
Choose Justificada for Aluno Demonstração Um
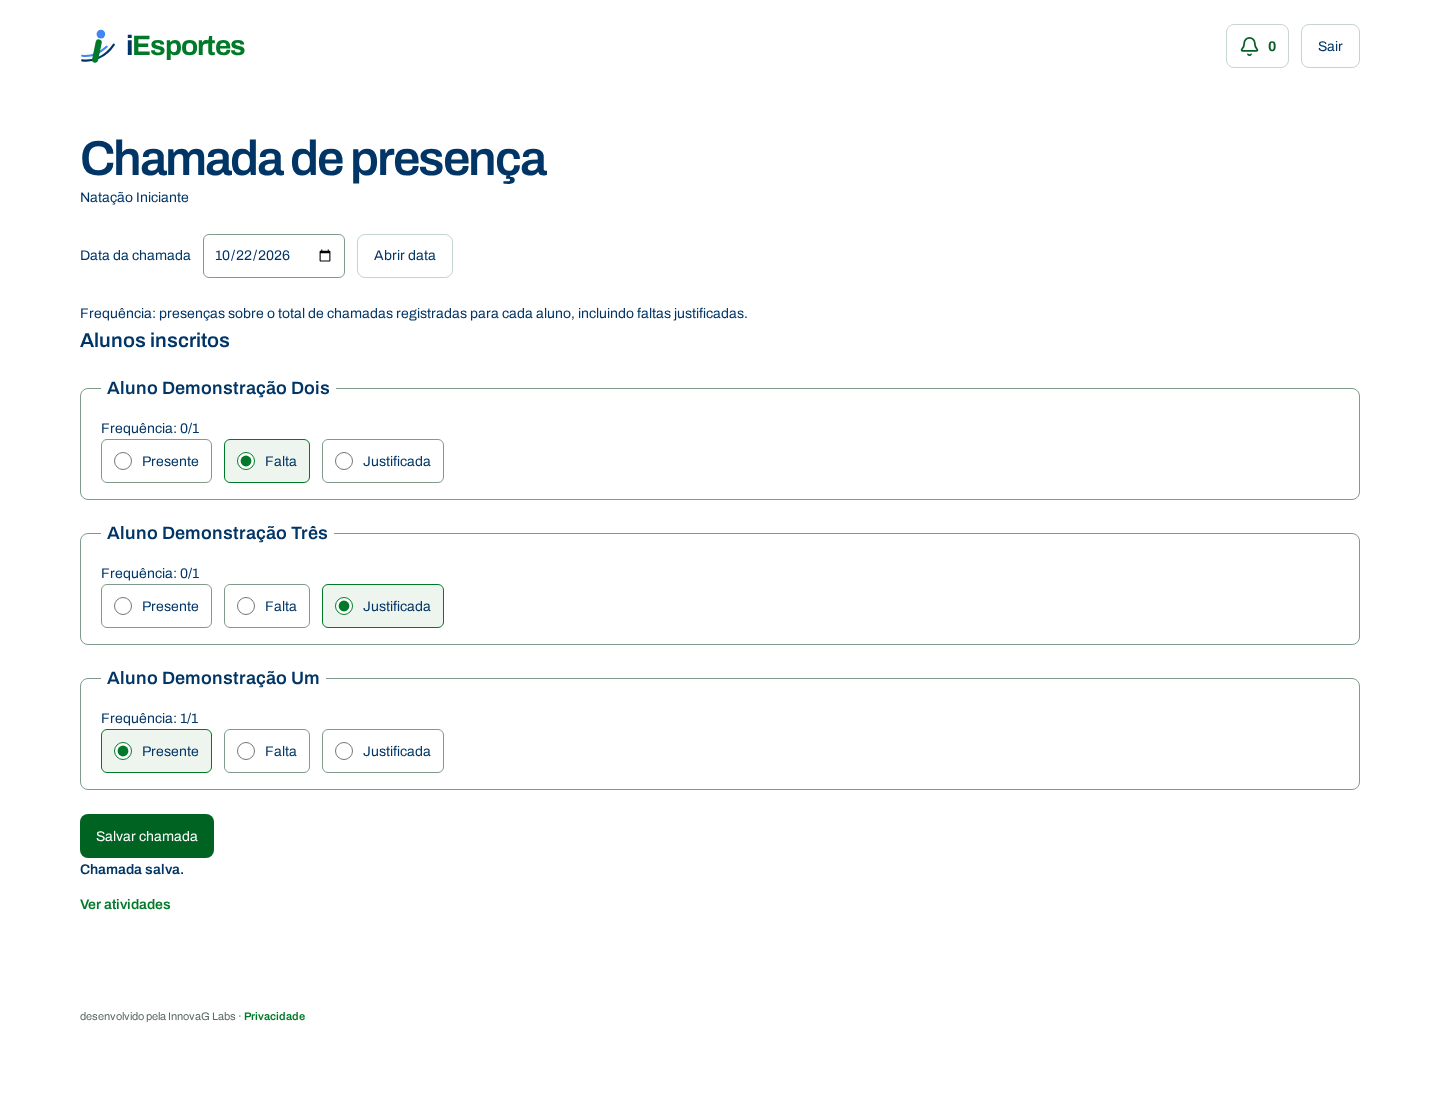(x=383, y=751)
